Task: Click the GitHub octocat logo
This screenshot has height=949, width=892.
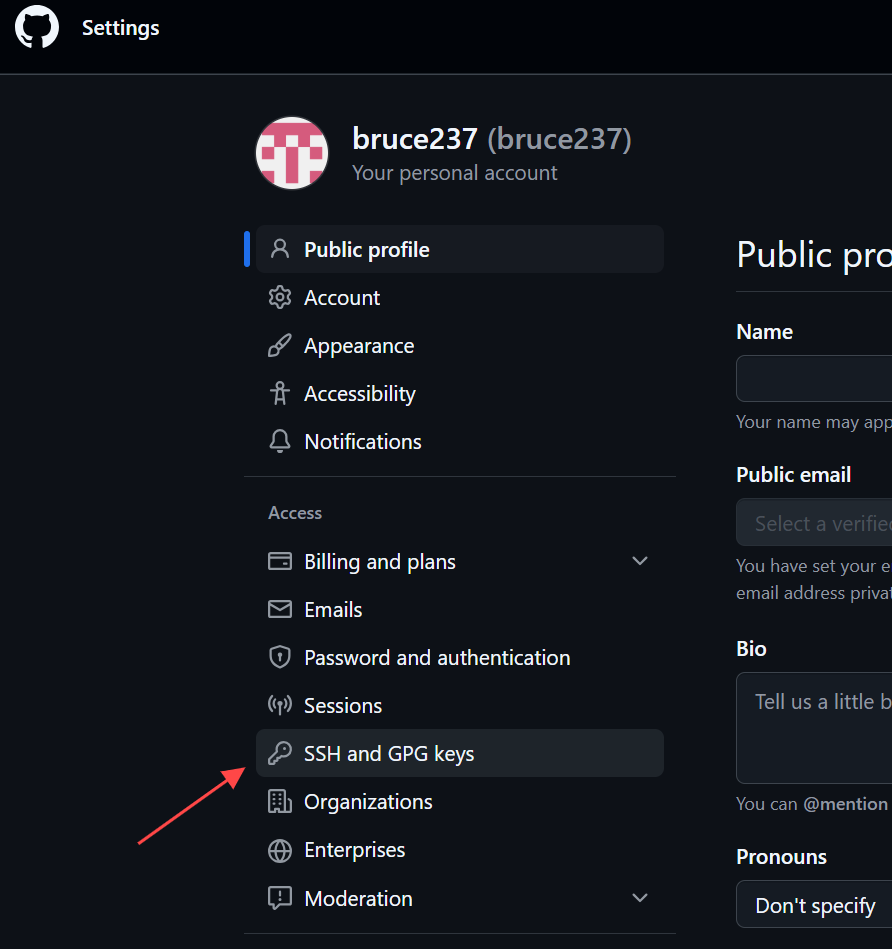Action: click(x=37, y=27)
